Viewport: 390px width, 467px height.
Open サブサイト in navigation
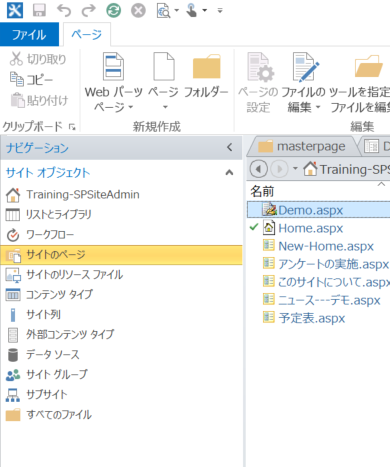click(121, 395)
